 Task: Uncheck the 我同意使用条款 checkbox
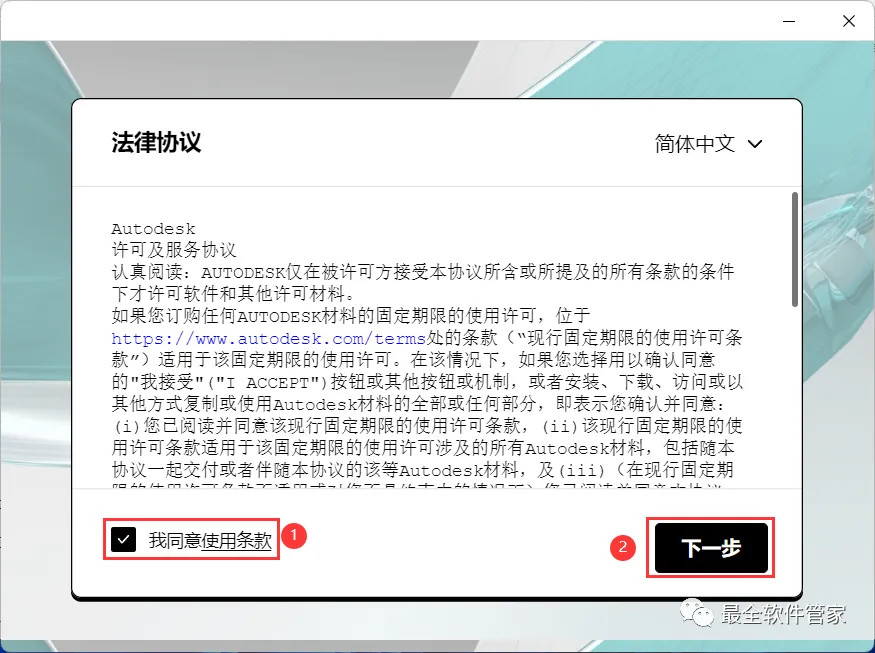coord(123,539)
